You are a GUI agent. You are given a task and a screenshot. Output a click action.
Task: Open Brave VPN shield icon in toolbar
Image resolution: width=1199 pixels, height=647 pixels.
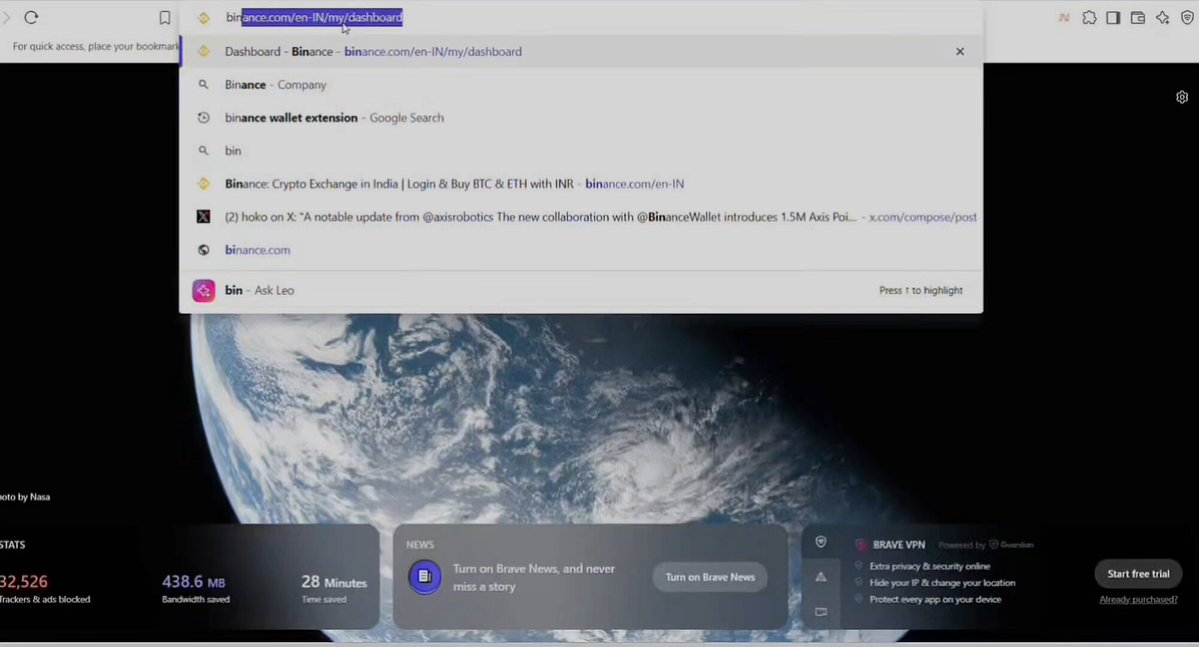1187,18
